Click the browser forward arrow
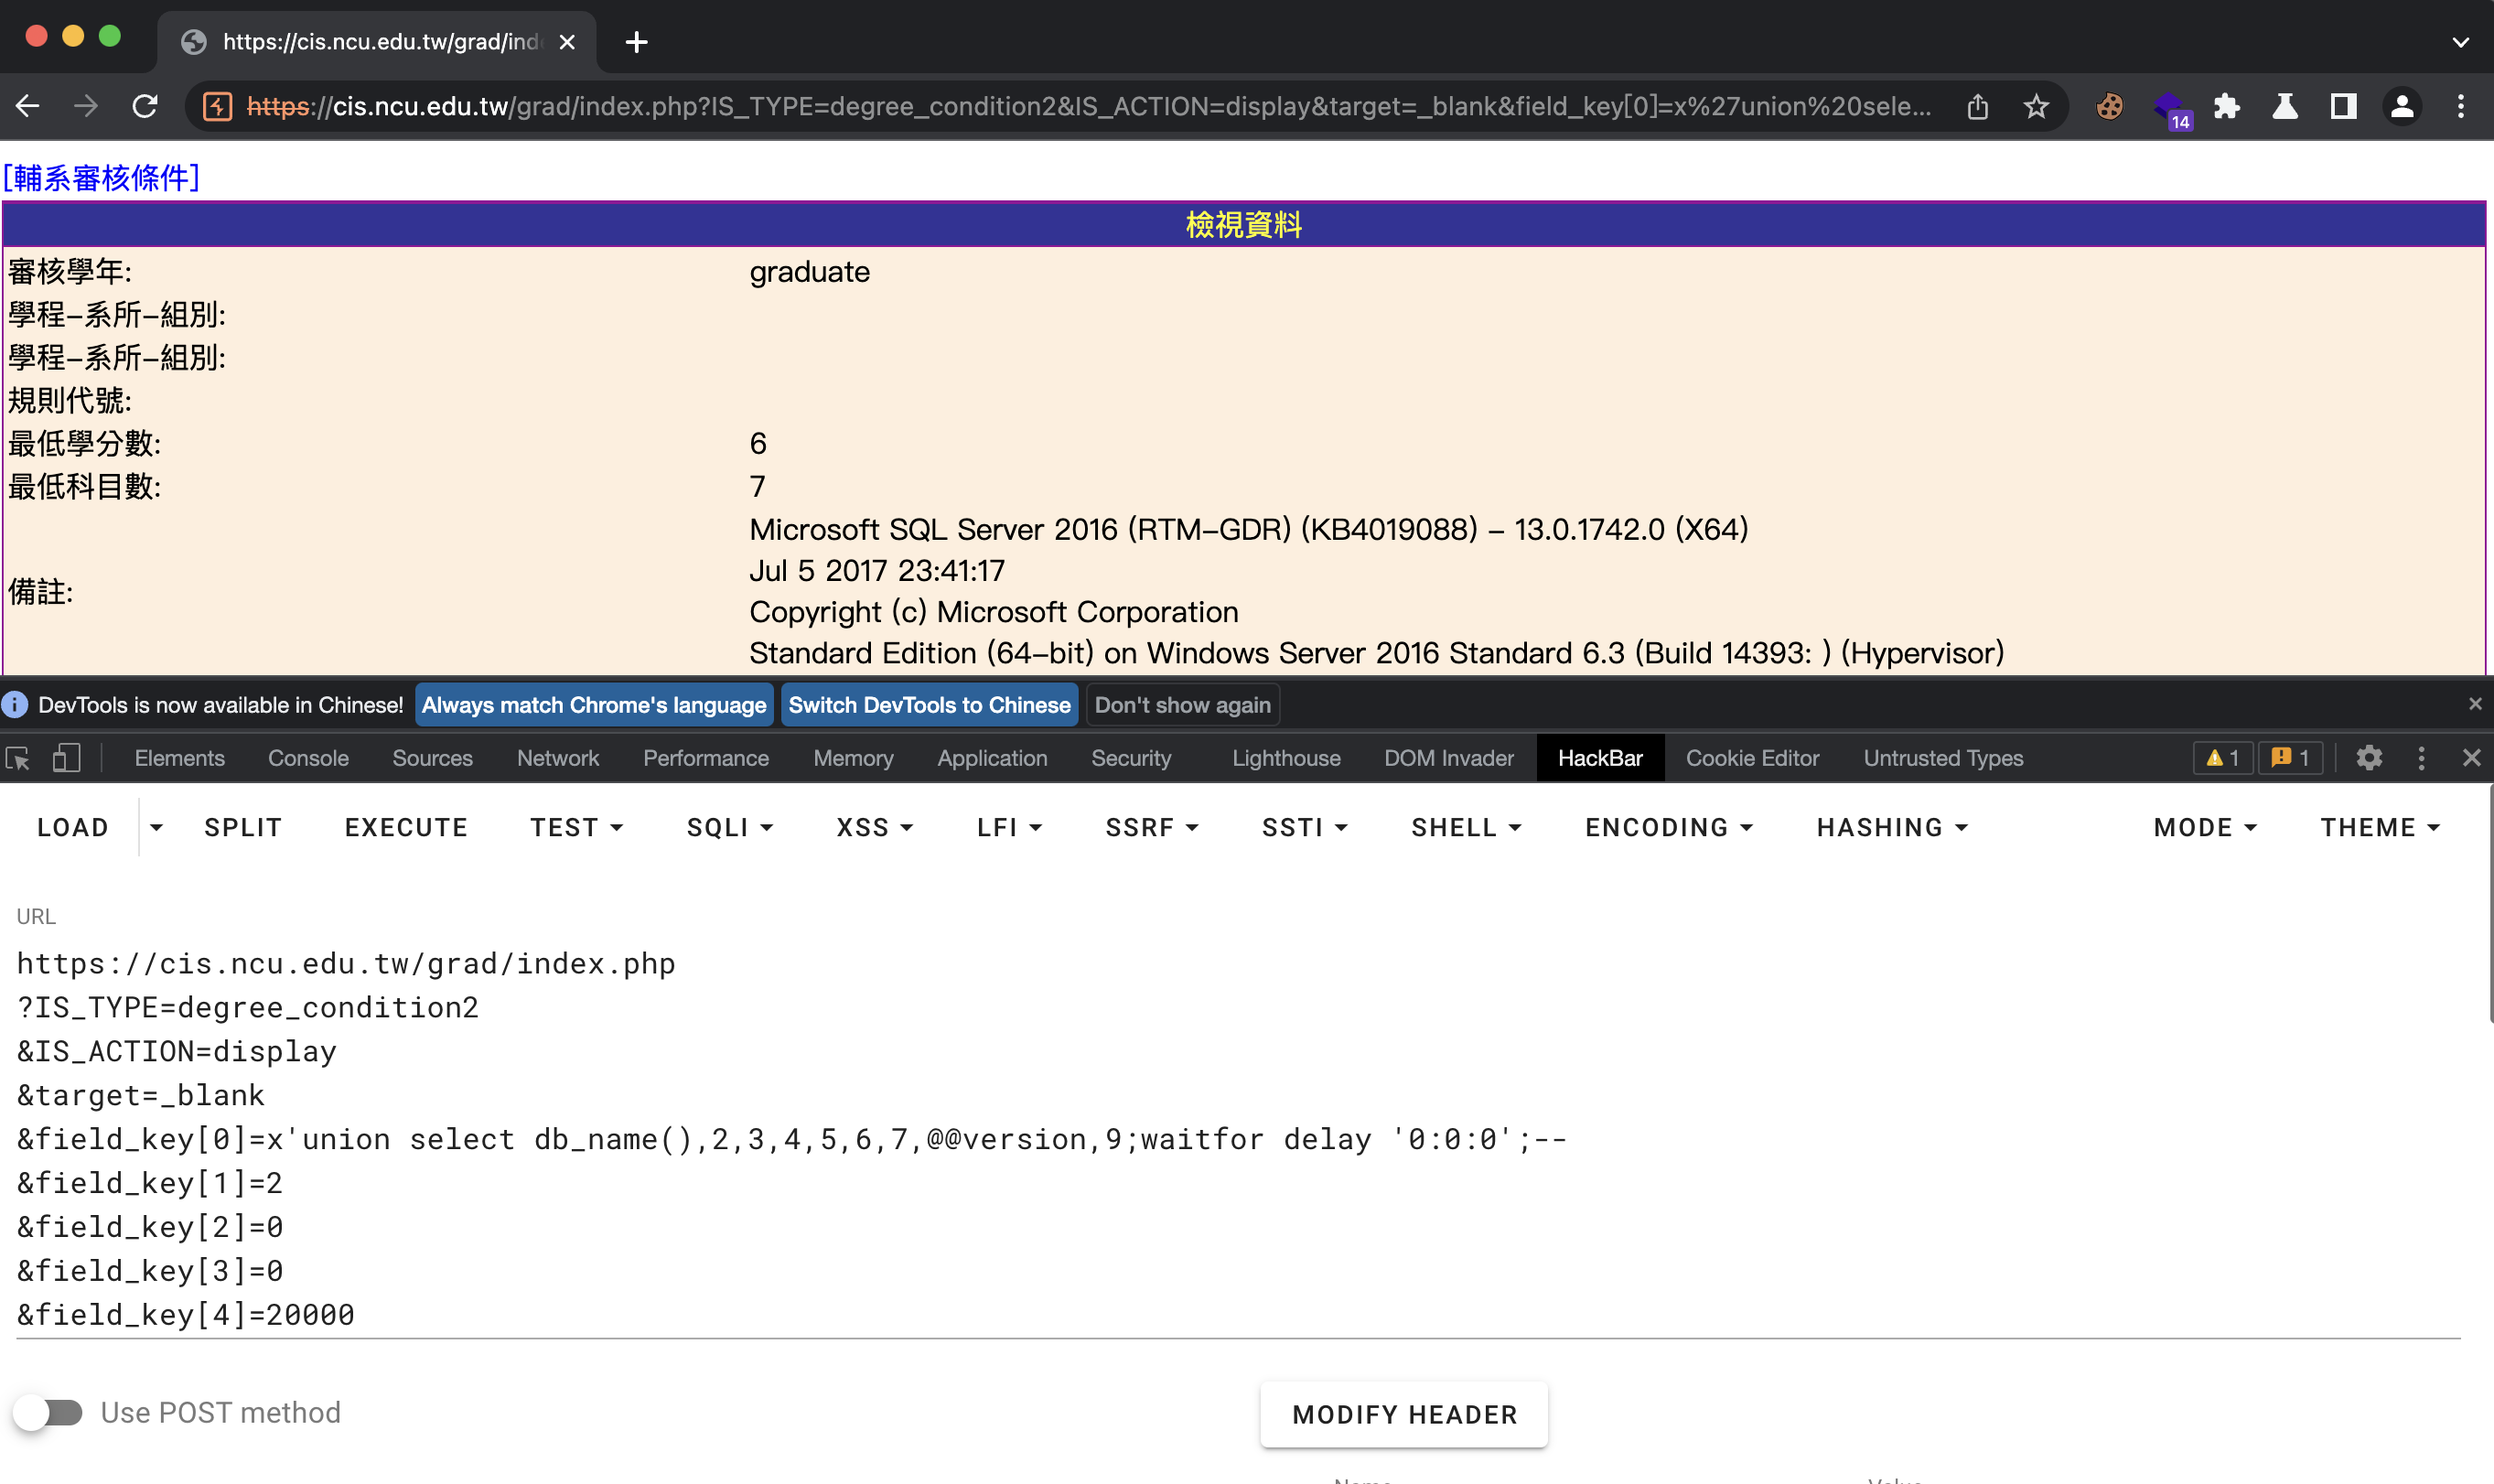 (86, 106)
